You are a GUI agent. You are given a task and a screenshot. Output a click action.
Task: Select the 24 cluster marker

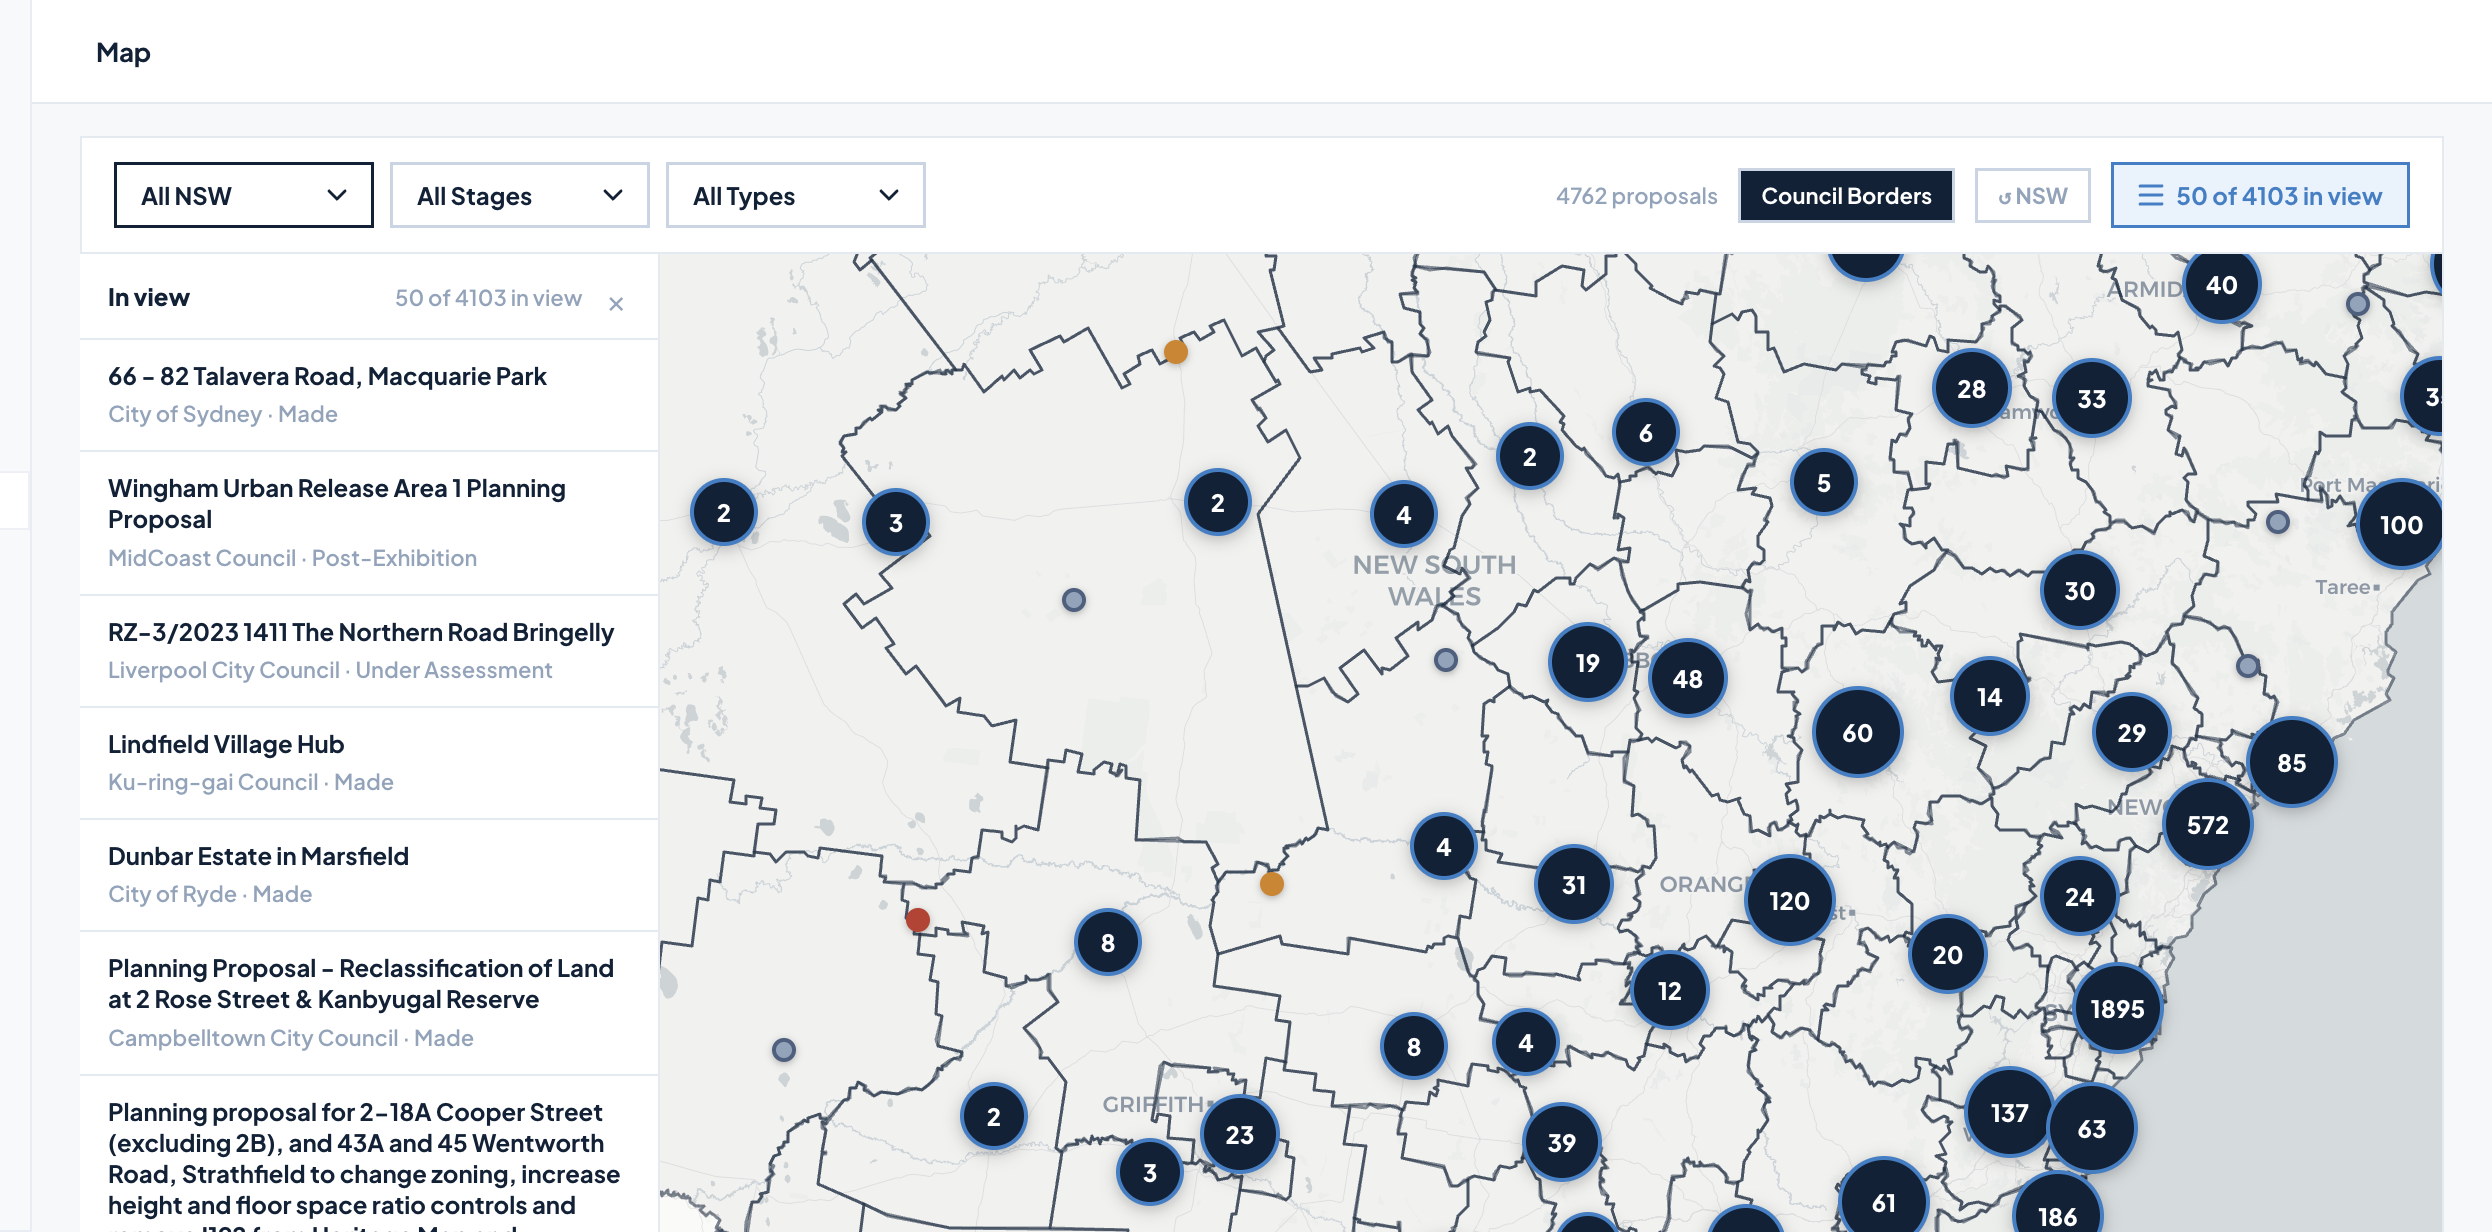[x=2079, y=896]
